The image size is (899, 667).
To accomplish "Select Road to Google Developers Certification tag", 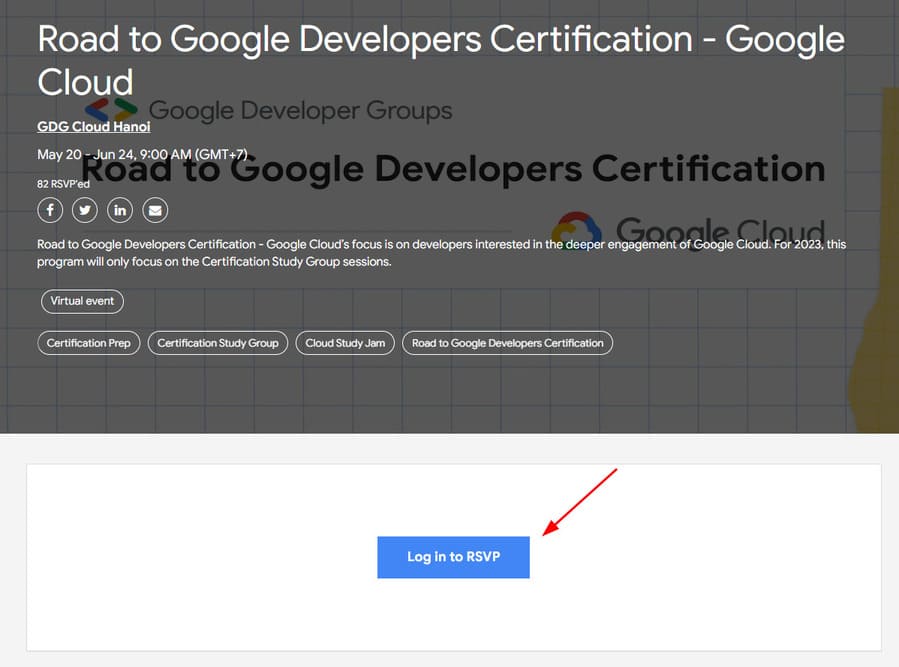I will pos(507,343).
